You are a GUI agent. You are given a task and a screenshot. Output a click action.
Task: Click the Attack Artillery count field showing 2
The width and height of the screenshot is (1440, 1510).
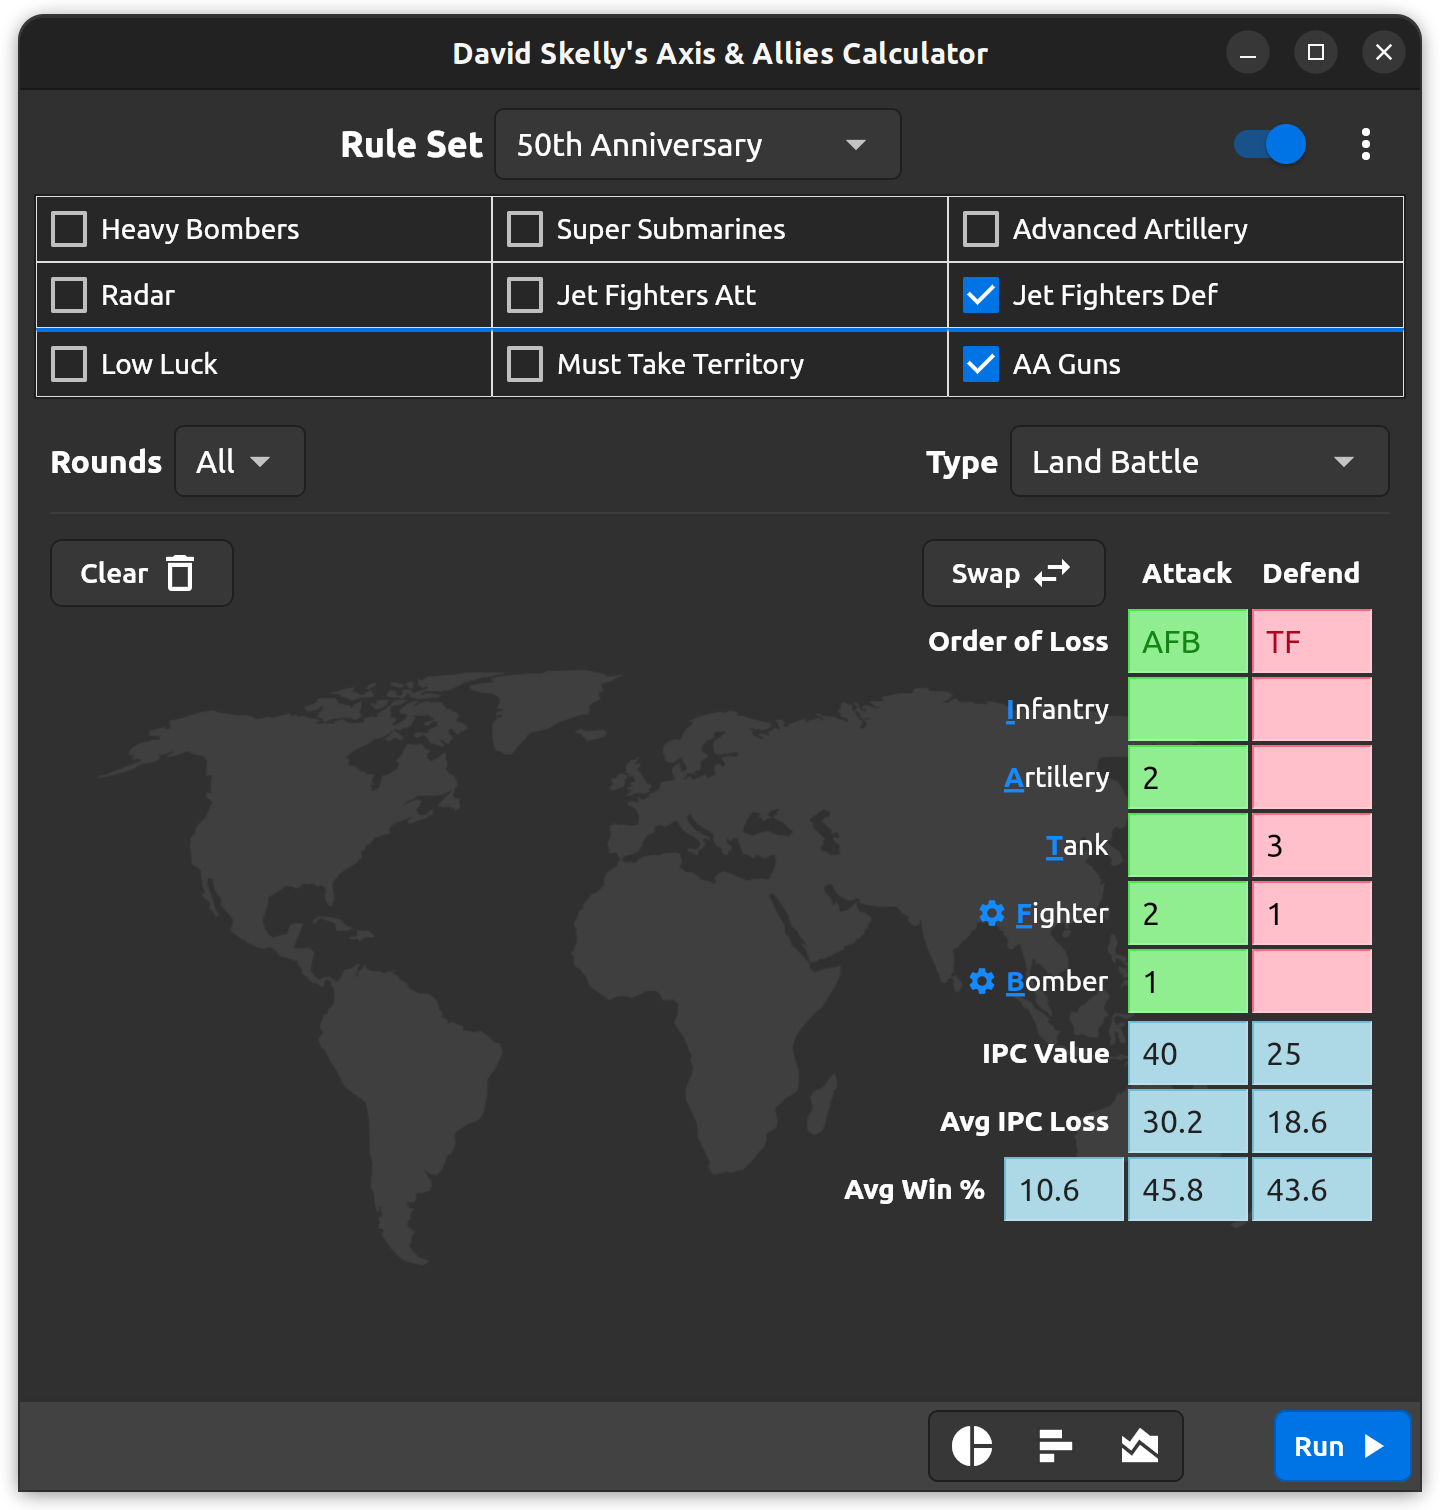coord(1187,777)
